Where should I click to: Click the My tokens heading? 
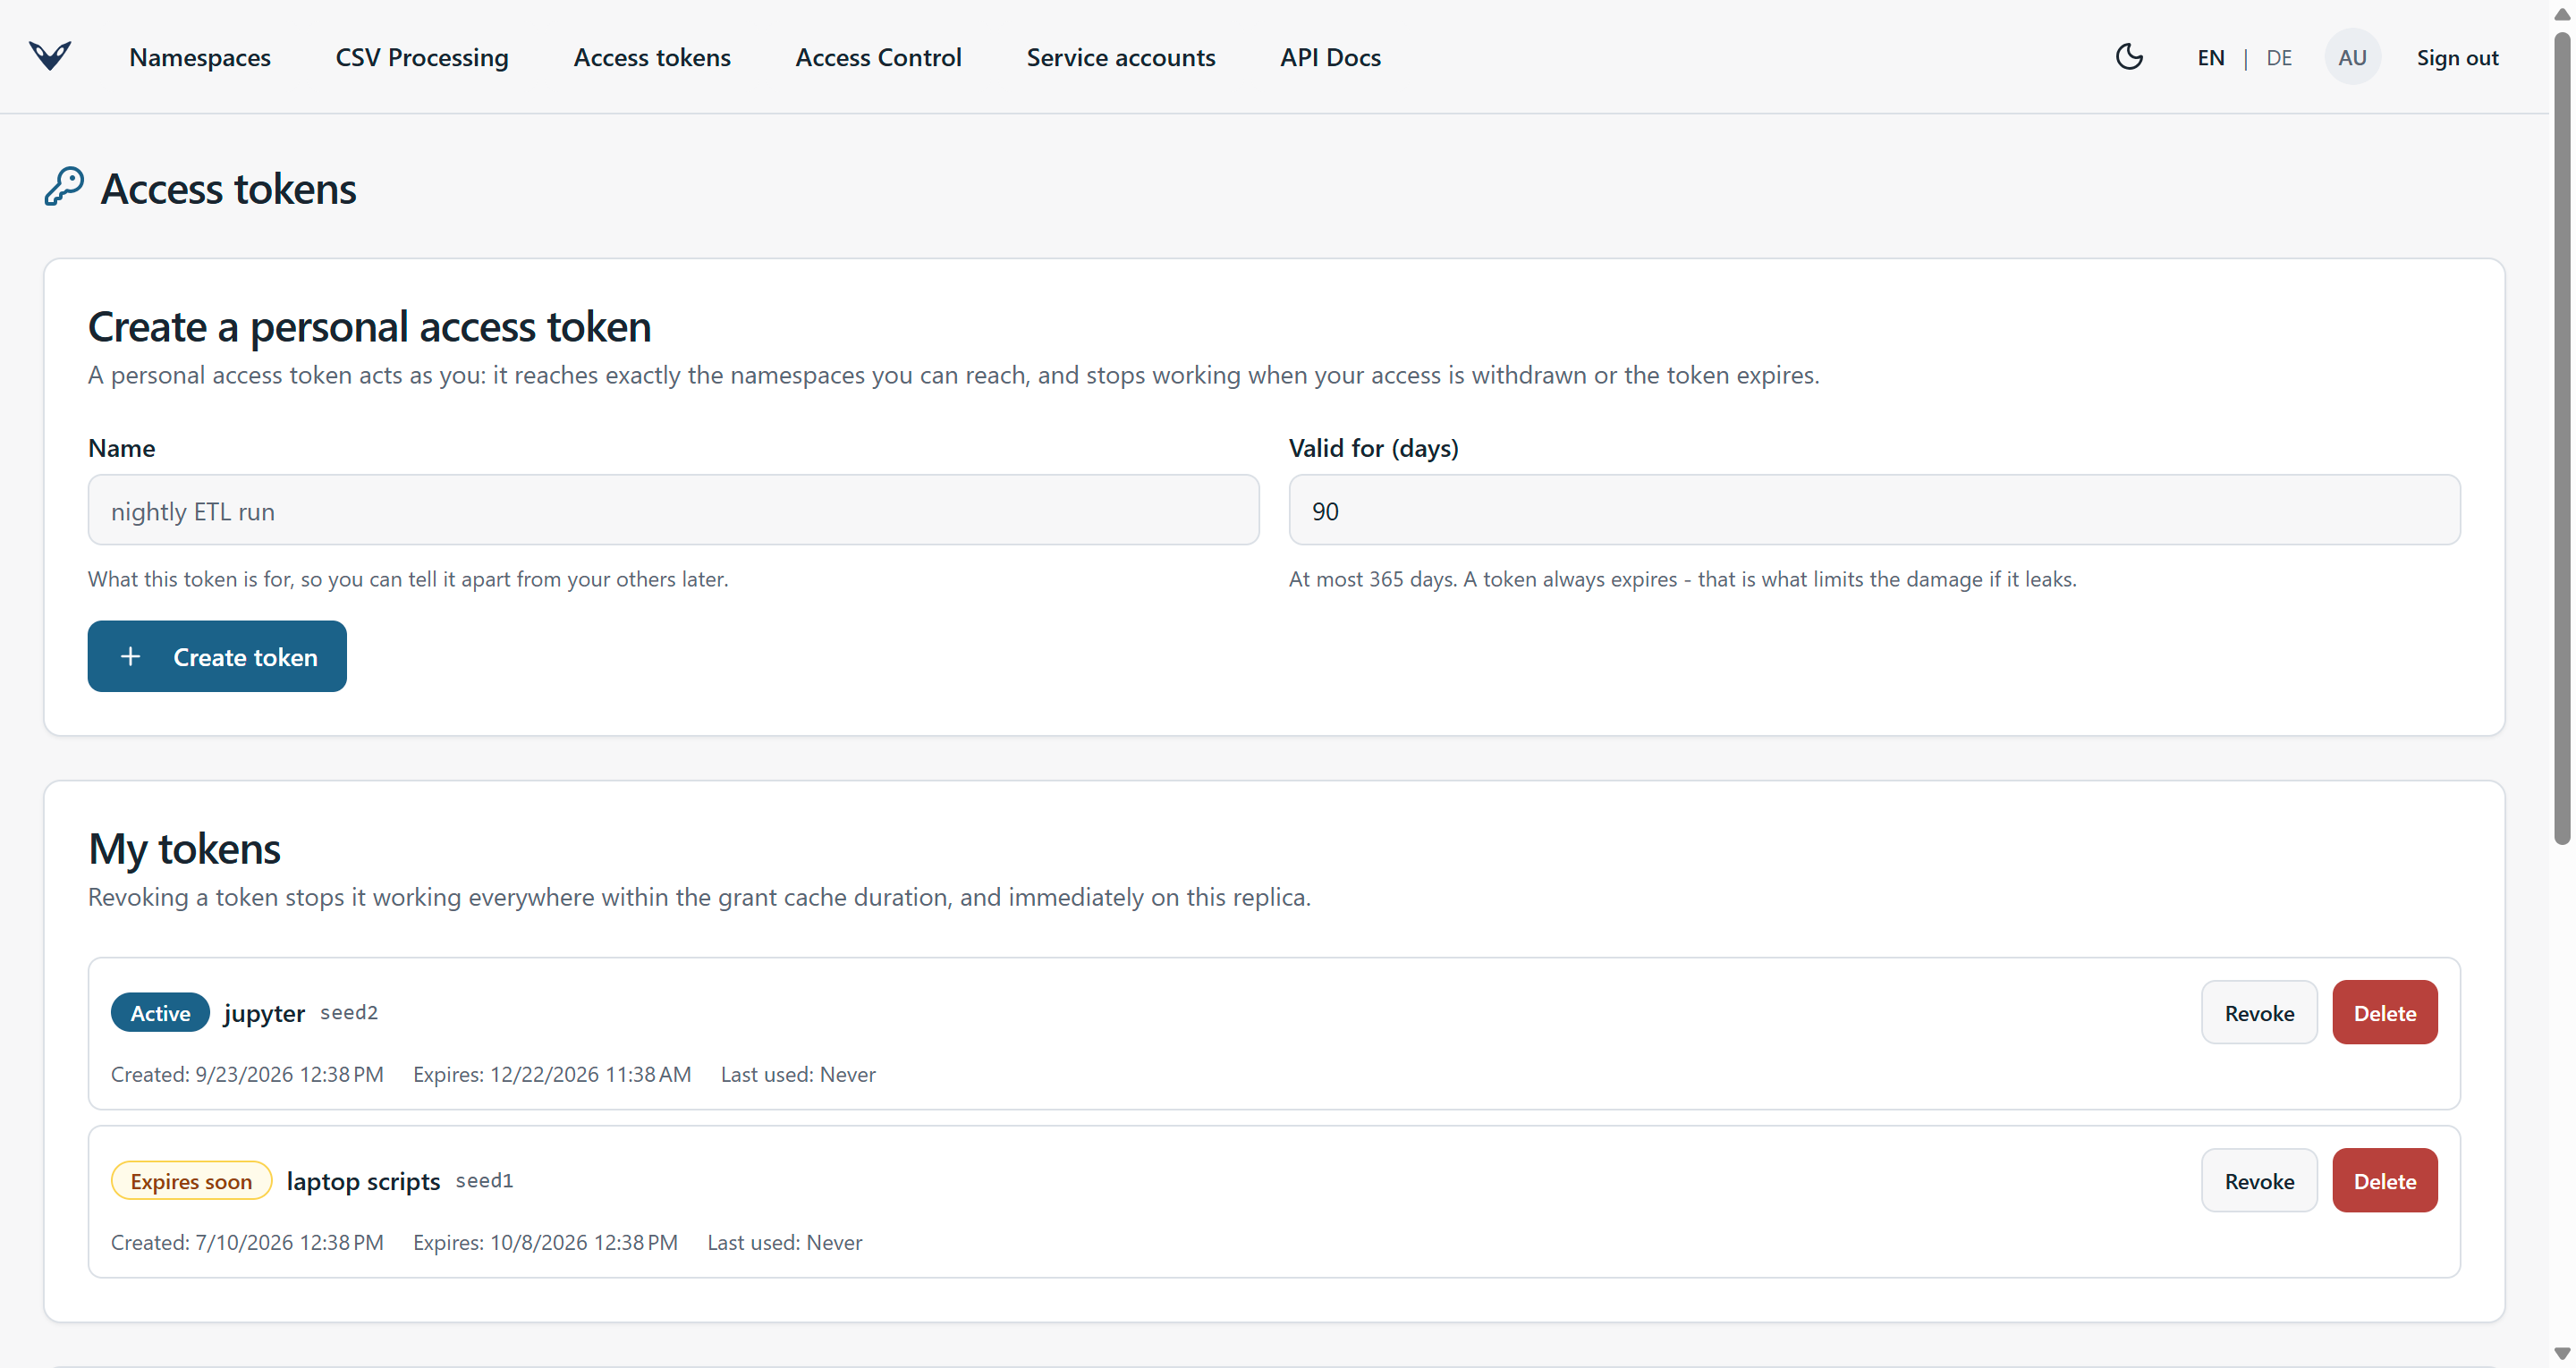pyautogui.click(x=184, y=848)
